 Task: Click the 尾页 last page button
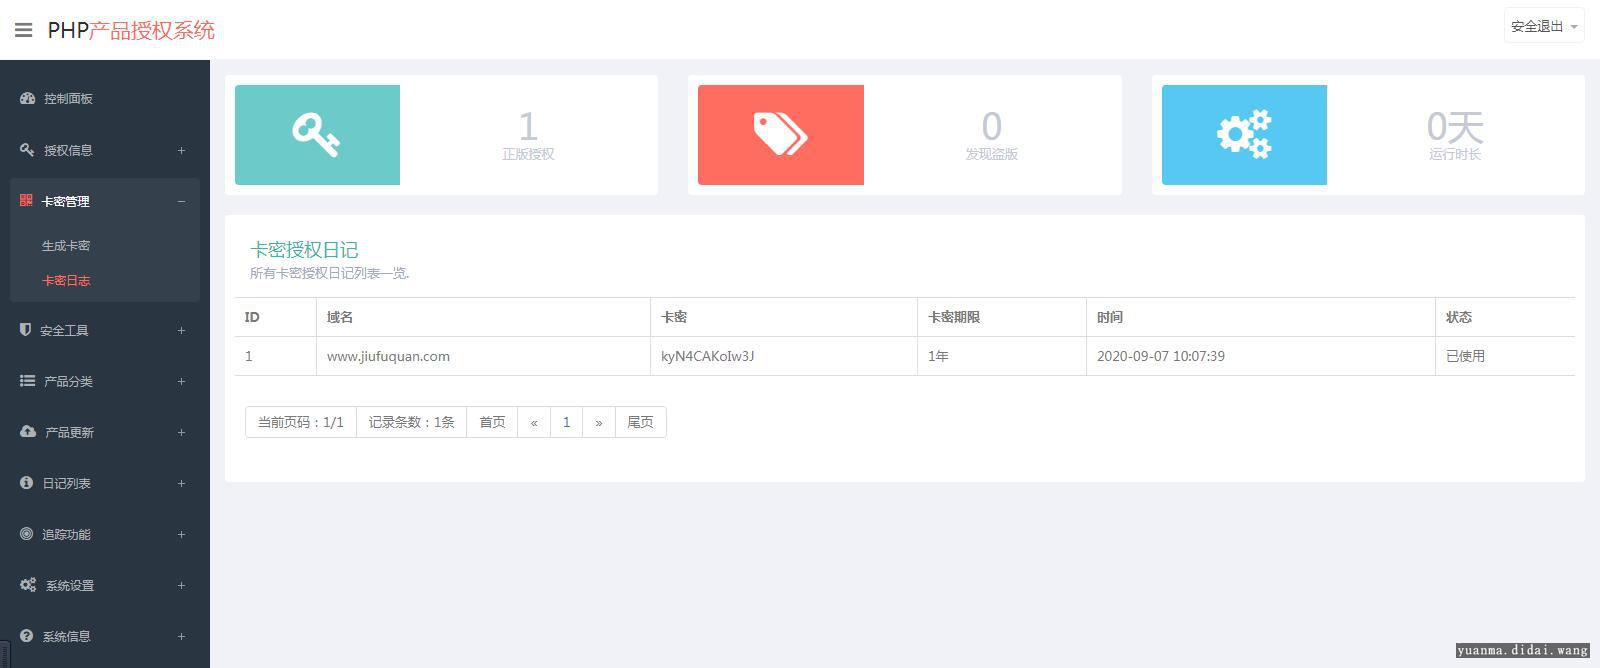click(640, 422)
